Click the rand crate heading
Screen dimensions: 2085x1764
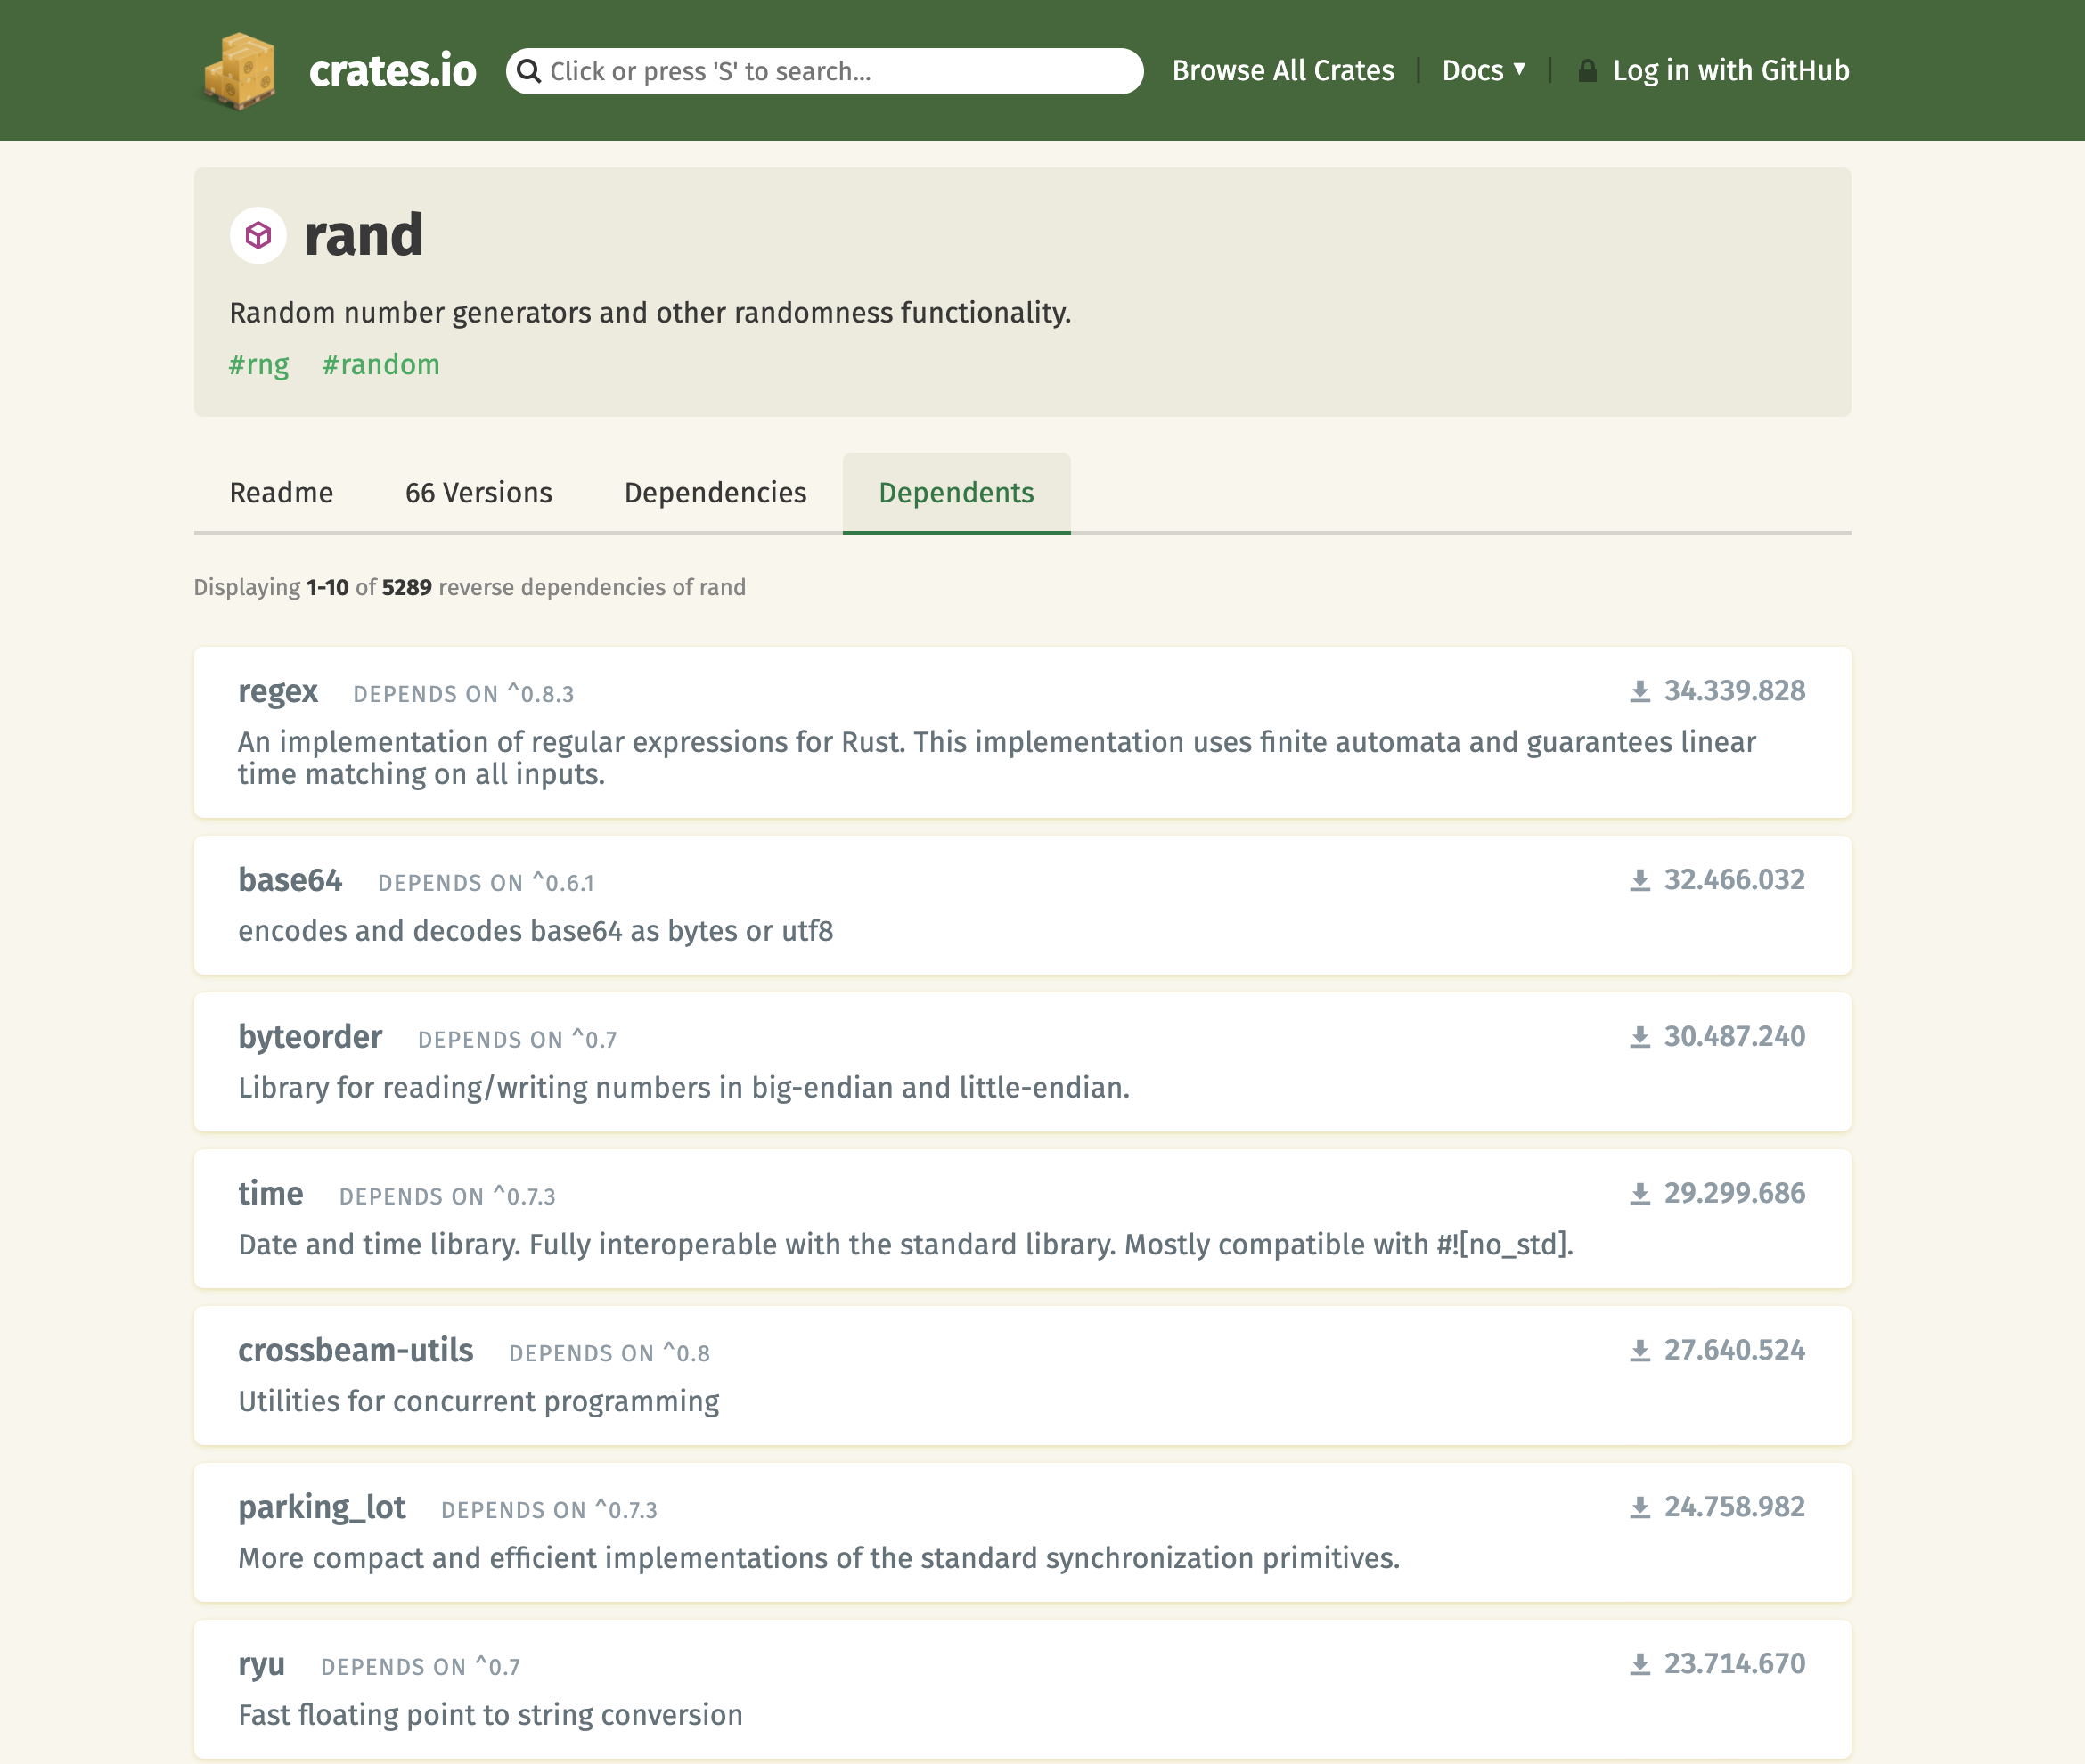pyautogui.click(x=363, y=236)
